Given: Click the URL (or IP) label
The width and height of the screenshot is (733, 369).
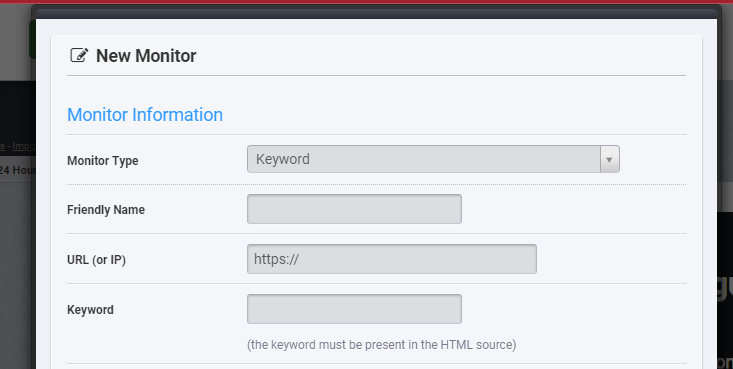Looking at the screenshot, I should point(97,260).
